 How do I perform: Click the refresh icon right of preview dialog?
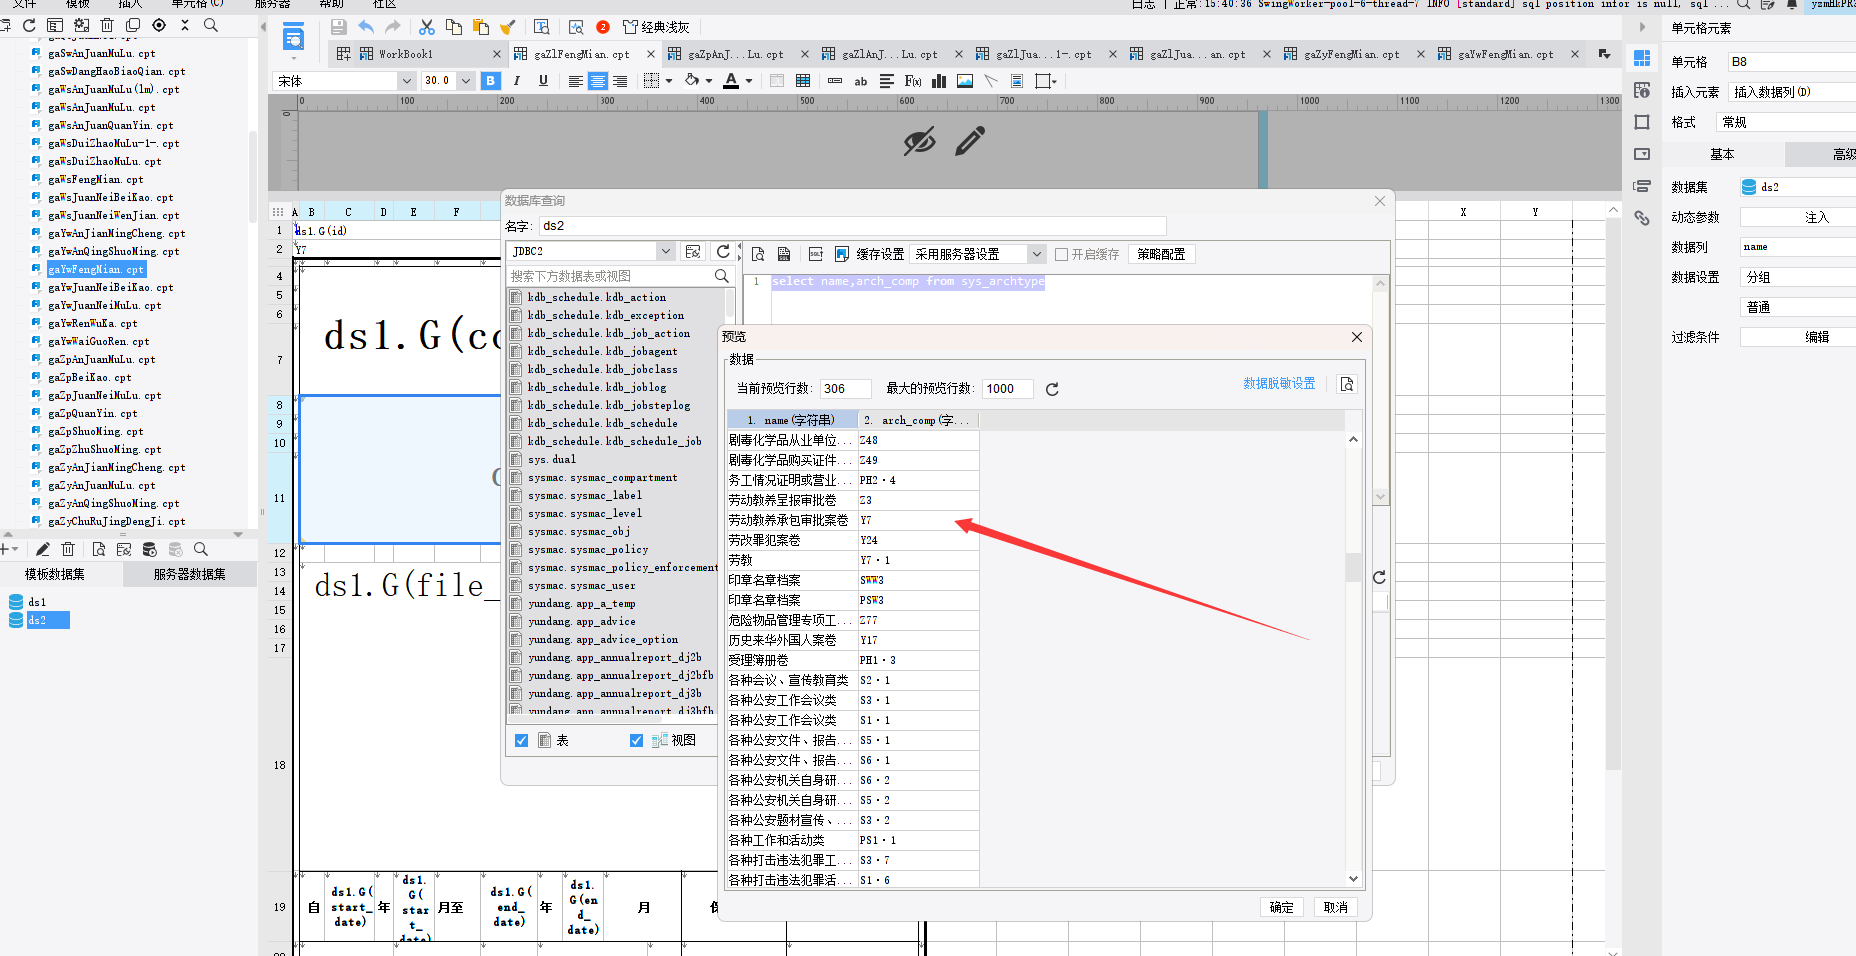coord(1379,577)
